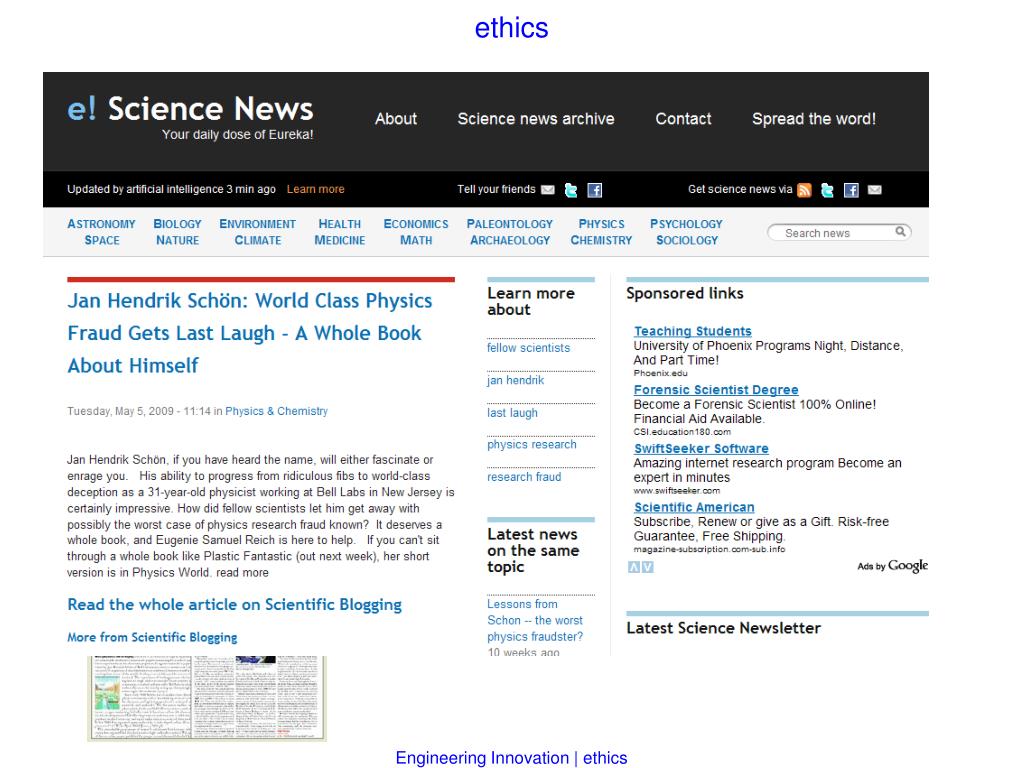Click the fellow scientists topic link
The height and width of the screenshot is (768, 1024).
tap(528, 348)
